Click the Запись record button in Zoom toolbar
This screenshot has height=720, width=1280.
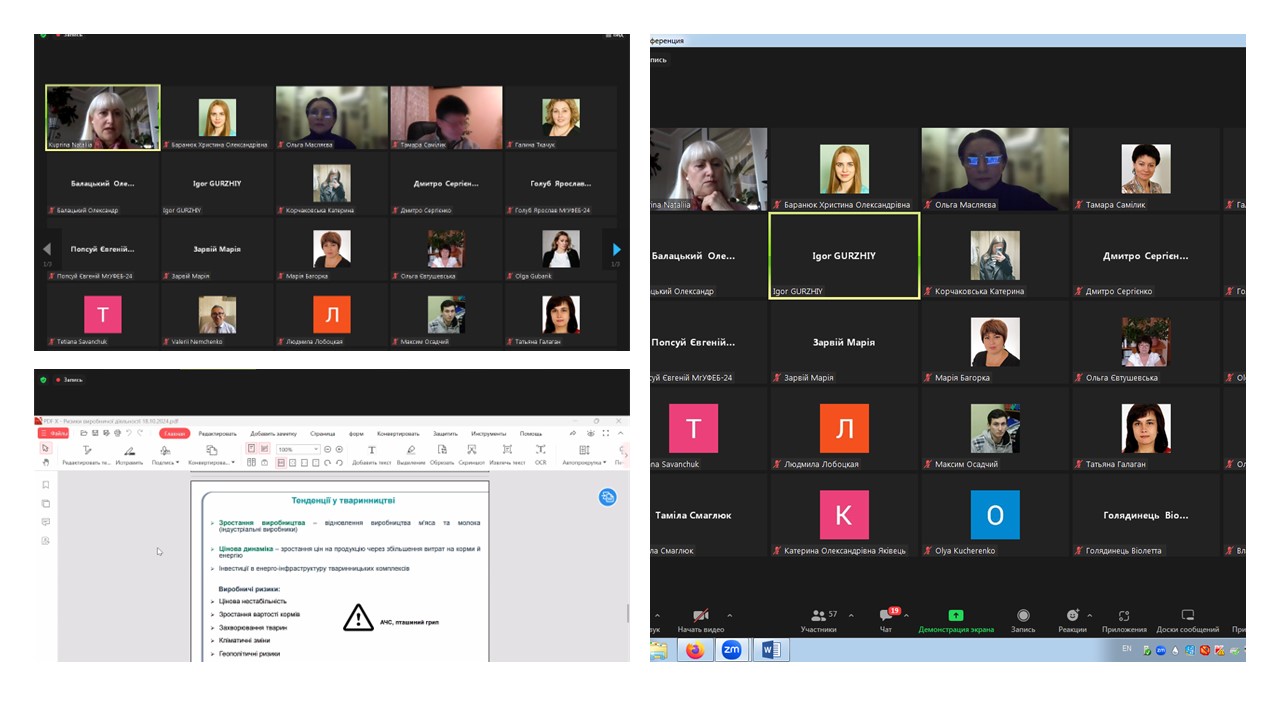coord(1023,620)
